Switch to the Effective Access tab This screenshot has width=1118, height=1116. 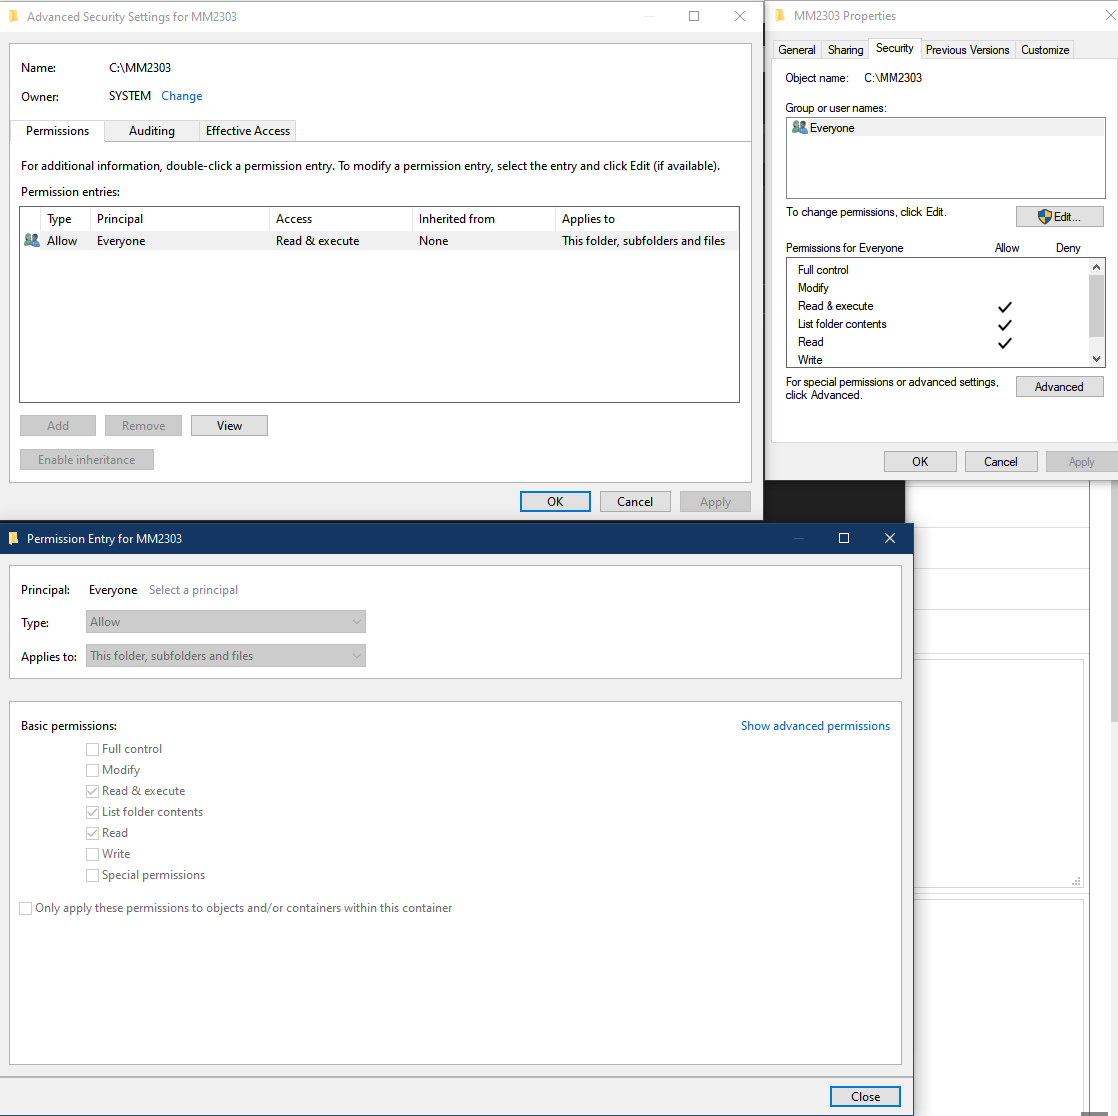(x=247, y=131)
